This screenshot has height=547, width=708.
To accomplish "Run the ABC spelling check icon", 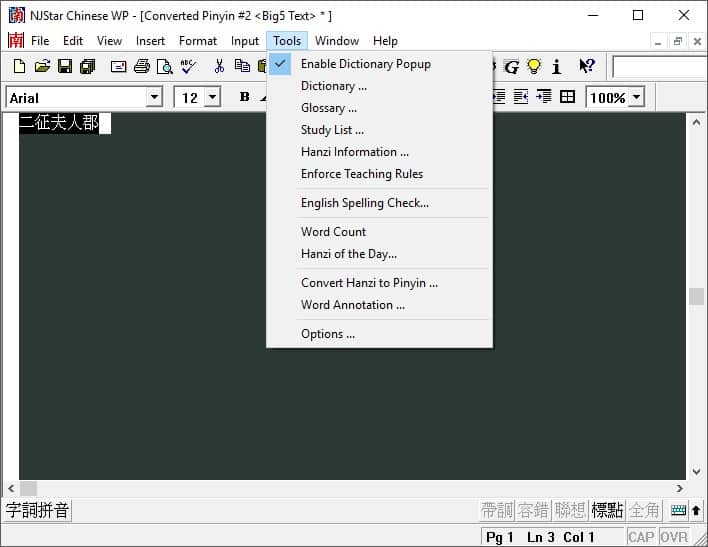I will 188,66.
